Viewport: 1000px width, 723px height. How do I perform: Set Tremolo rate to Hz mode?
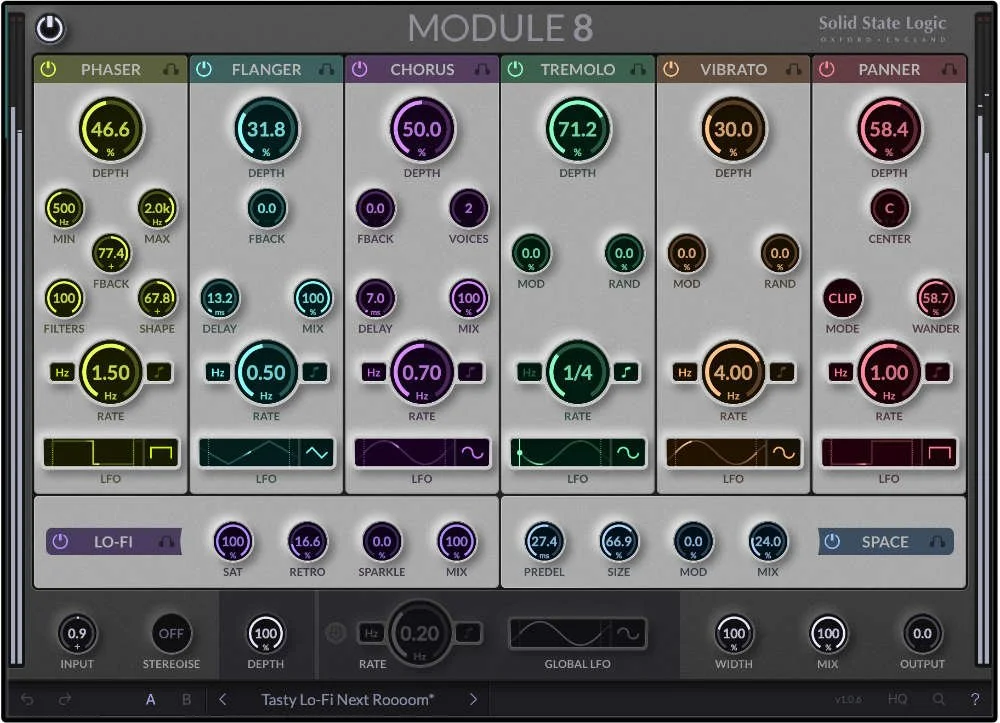click(529, 372)
